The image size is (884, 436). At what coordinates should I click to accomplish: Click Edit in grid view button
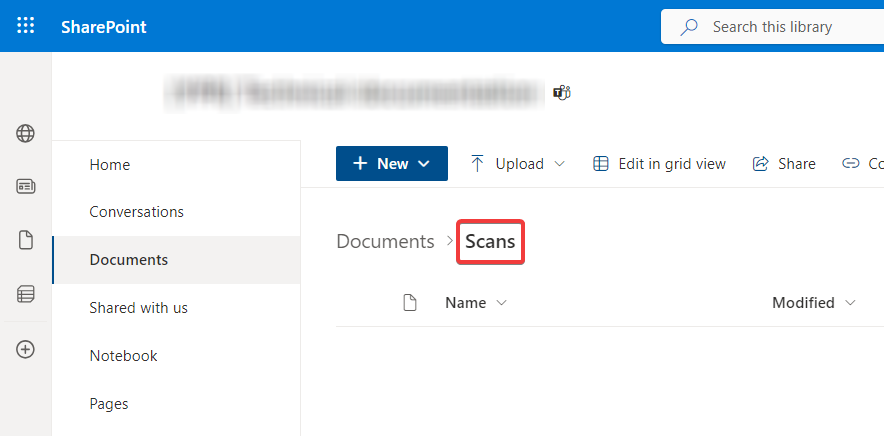point(660,164)
